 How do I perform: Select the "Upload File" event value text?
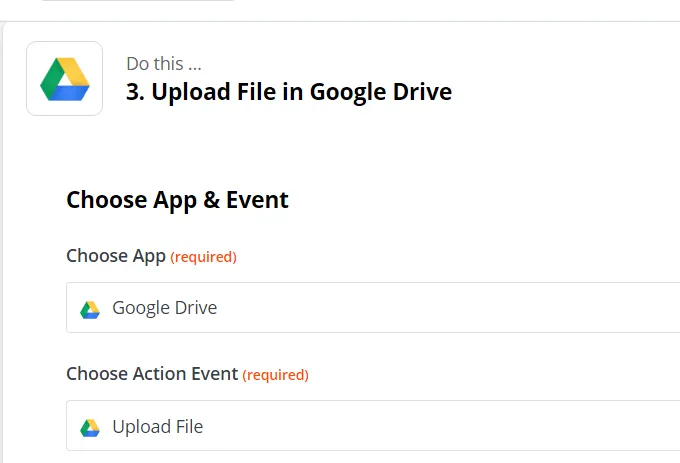pos(157,427)
